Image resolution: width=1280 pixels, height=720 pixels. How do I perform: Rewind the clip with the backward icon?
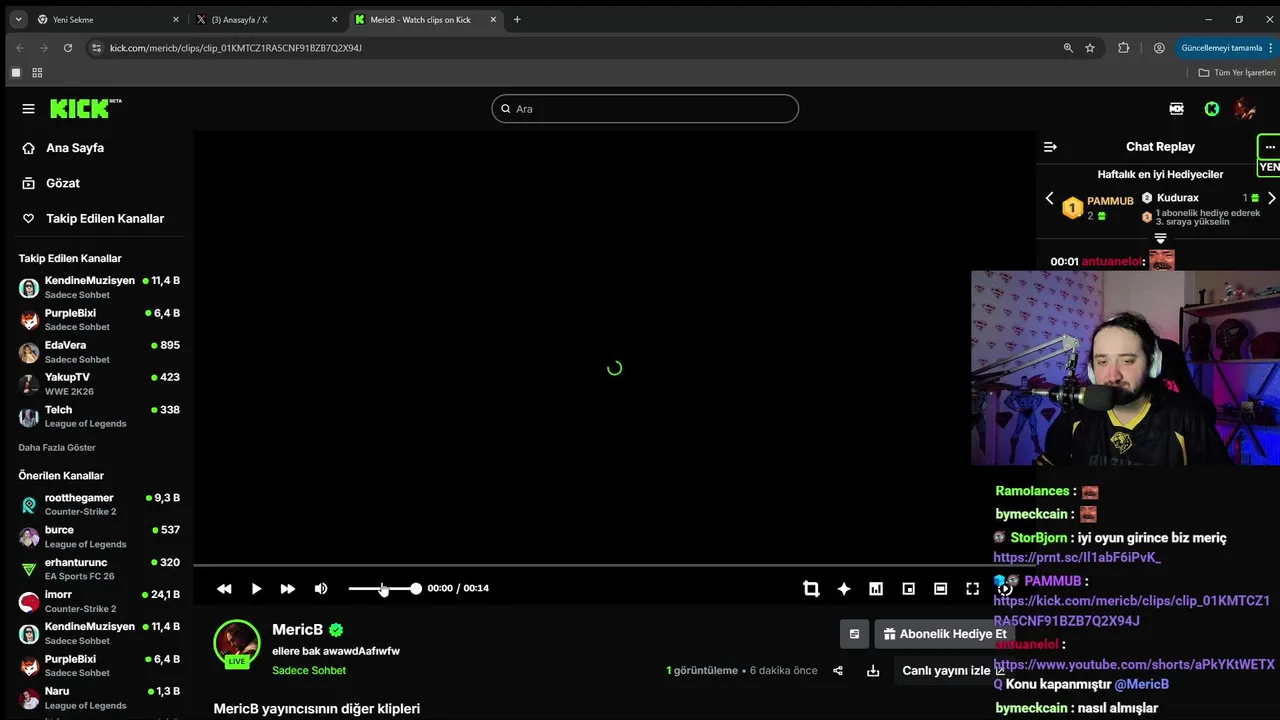coord(224,589)
